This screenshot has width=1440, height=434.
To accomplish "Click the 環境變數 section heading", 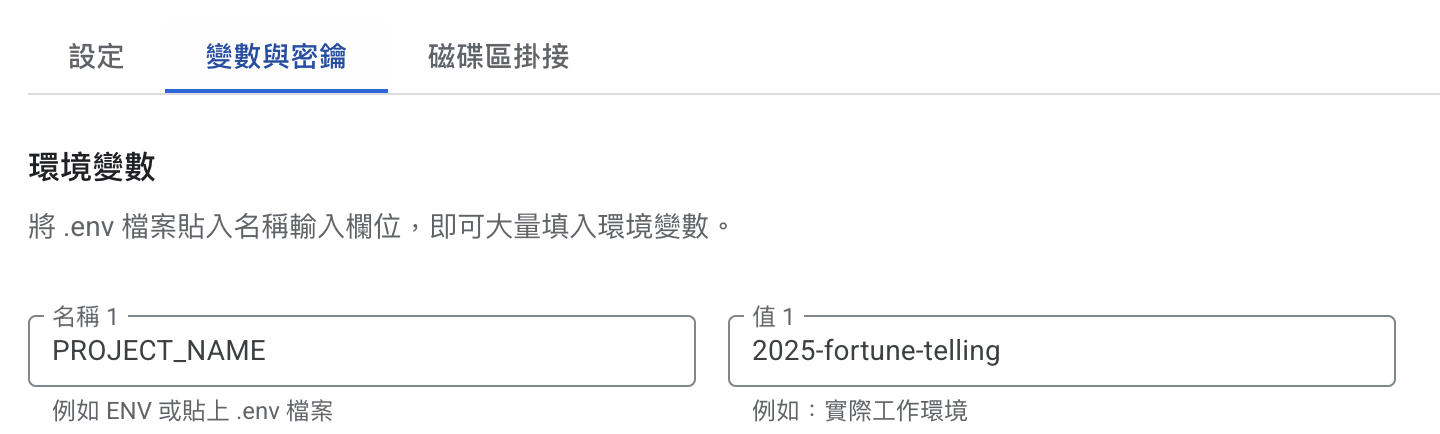I will 92,168.
